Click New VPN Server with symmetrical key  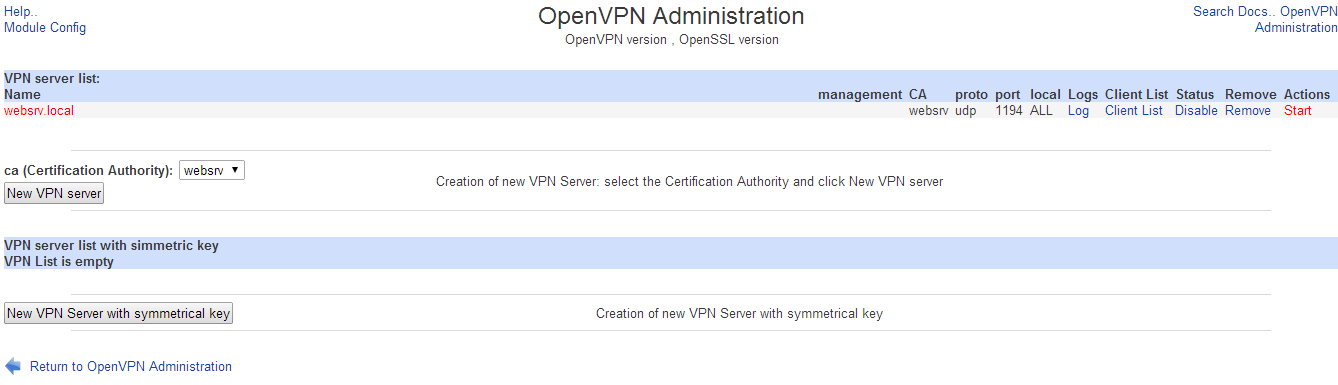tap(119, 313)
